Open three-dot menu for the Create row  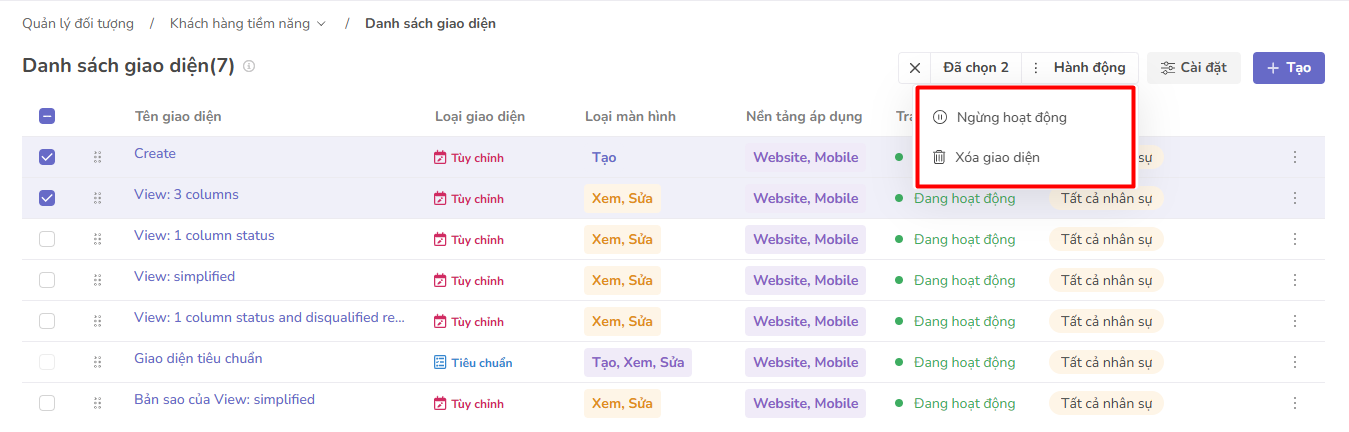point(1294,157)
